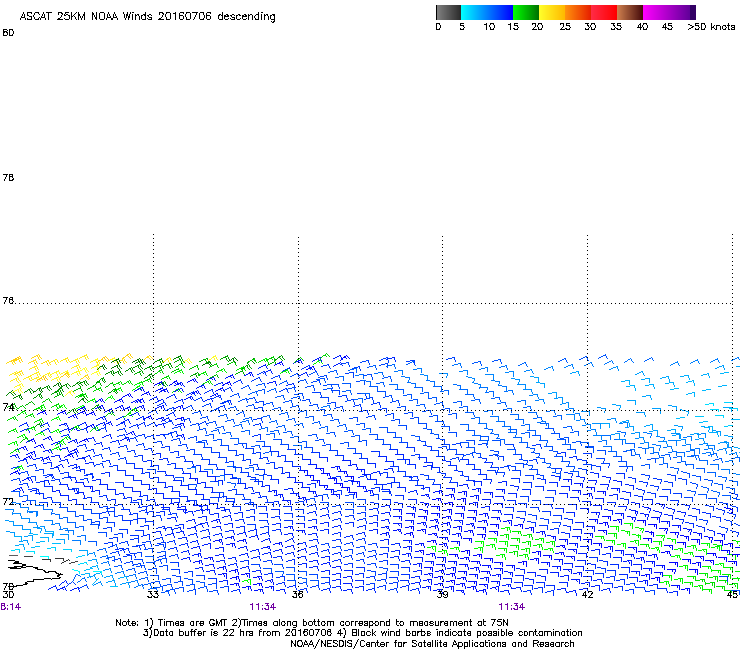Click the title 'ASCAT 25KM NOAA Winds 20160706 descending'
This screenshot has width=740, height=650.
point(147,17)
